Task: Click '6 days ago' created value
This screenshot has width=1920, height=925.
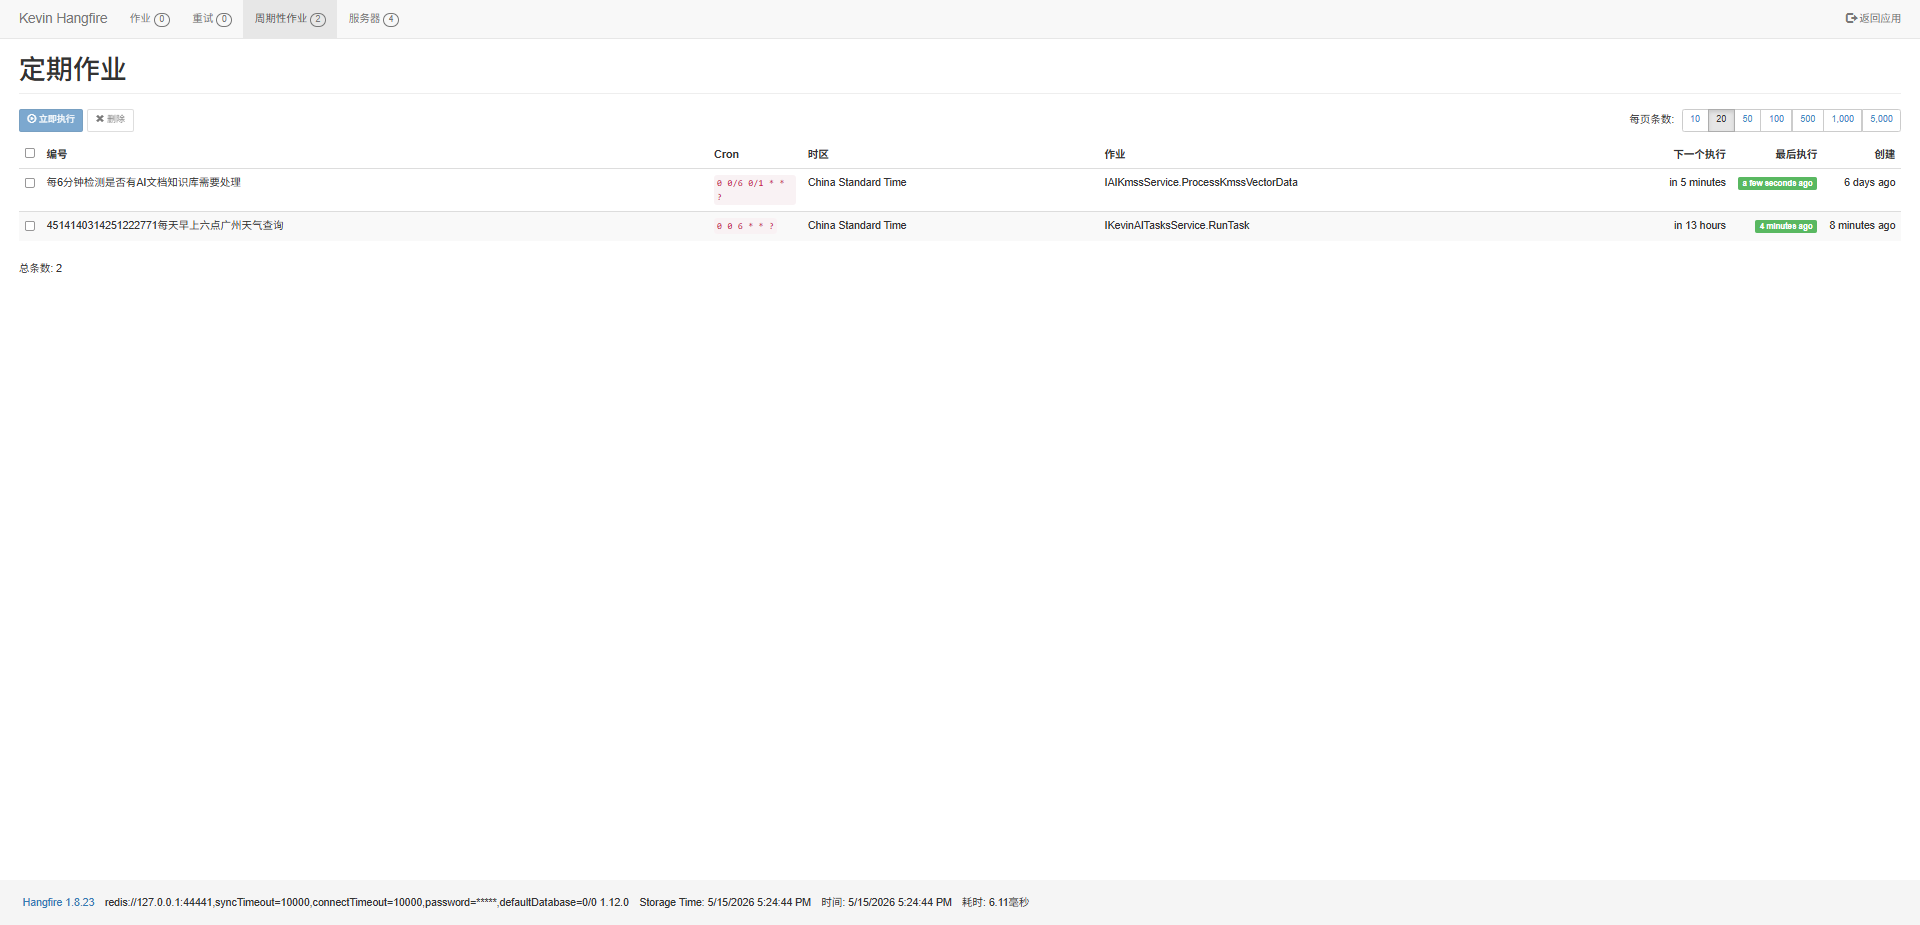Action: click(1870, 183)
